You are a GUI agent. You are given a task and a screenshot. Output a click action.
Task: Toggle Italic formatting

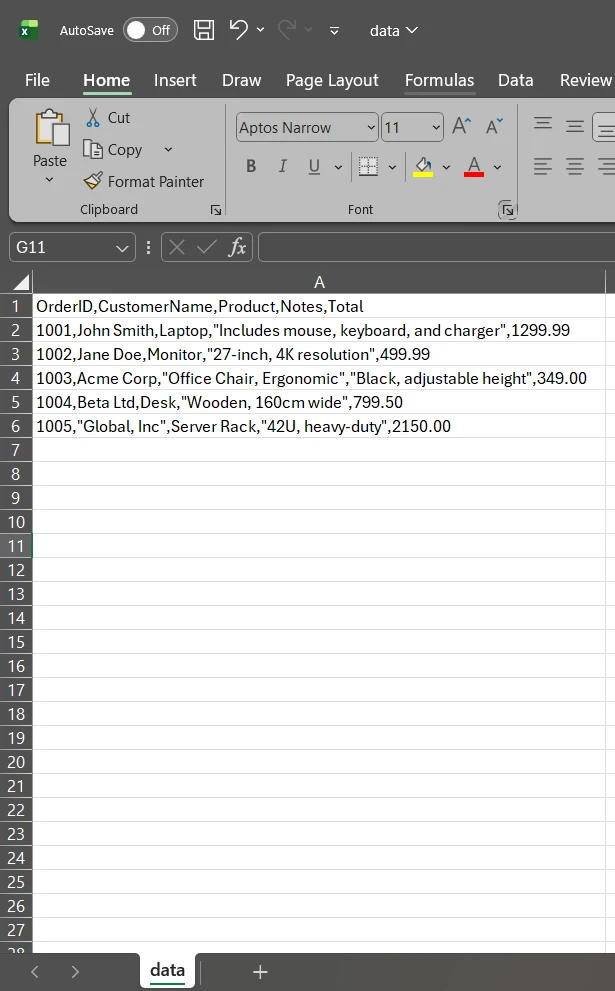pyautogui.click(x=283, y=166)
